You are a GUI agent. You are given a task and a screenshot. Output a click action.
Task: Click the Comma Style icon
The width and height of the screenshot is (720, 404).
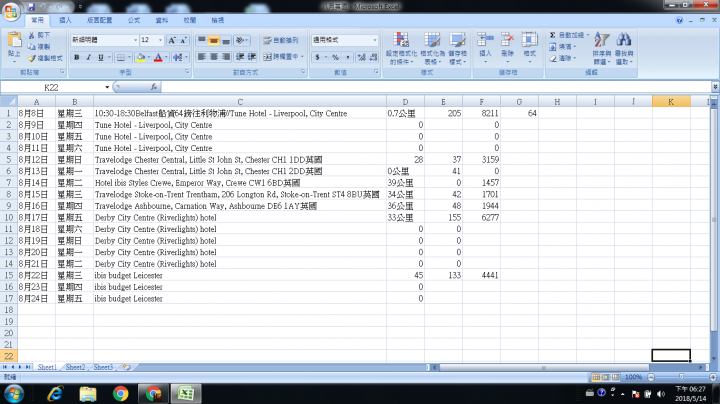tap(348, 57)
